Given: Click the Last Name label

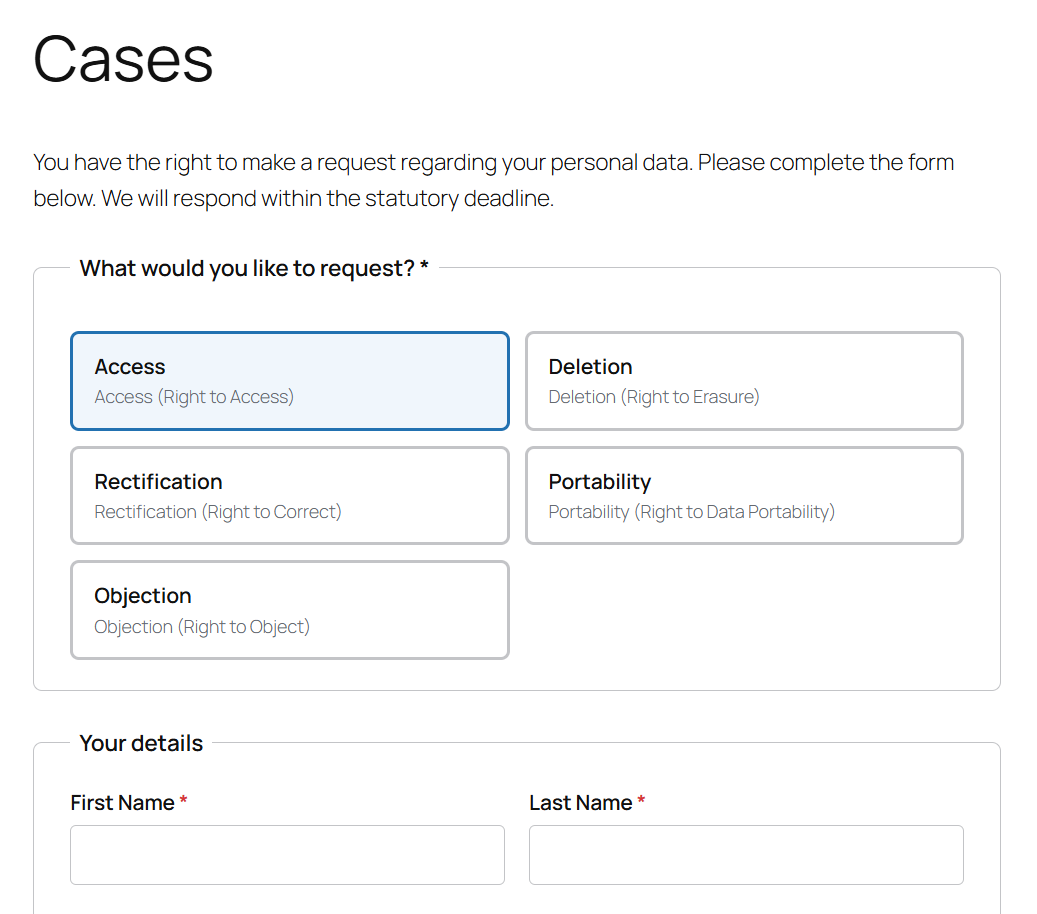Looking at the screenshot, I should pyautogui.click(x=580, y=803).
